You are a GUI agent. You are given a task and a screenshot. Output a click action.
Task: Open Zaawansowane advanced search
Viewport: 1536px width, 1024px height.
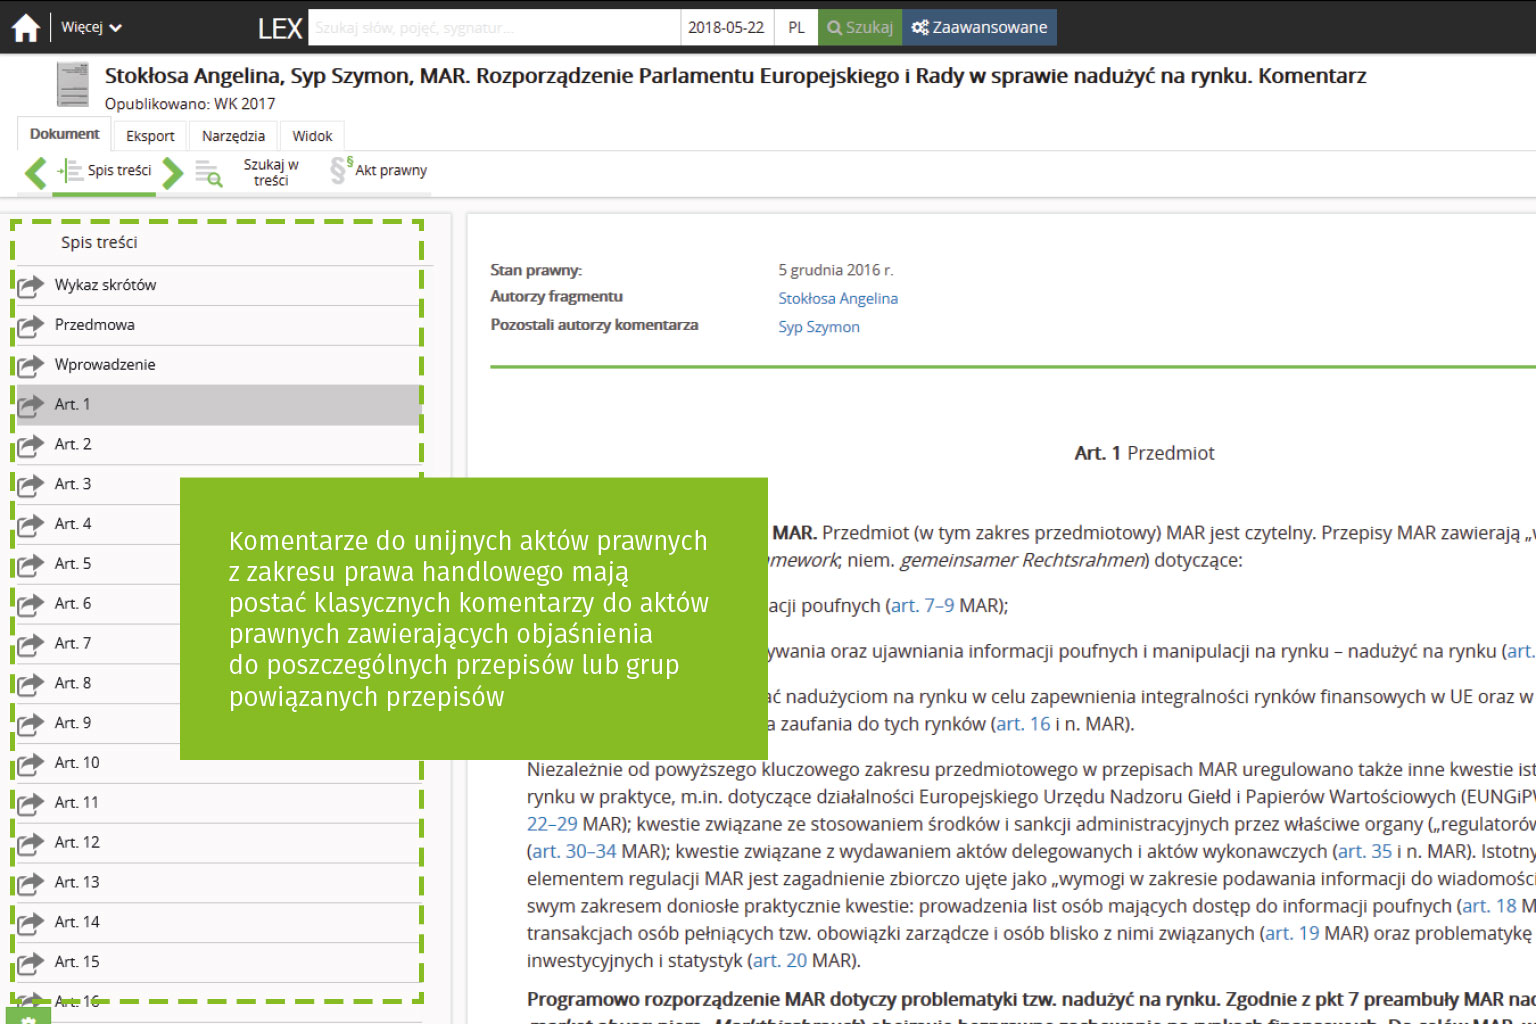979,27
